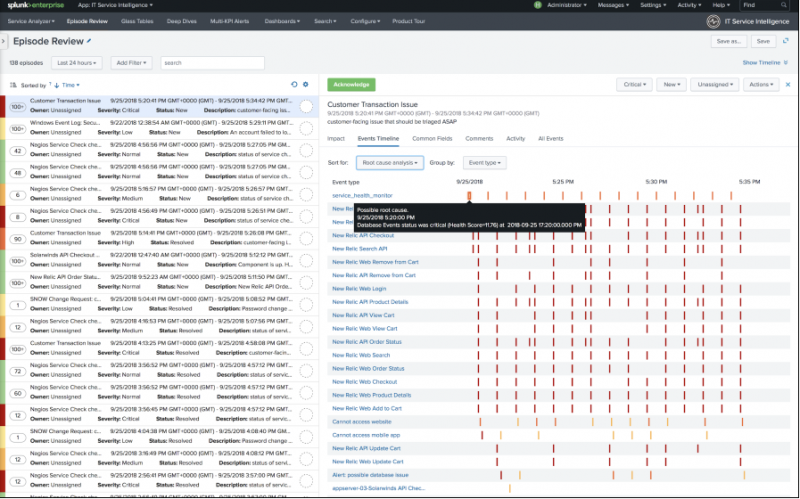Refresh the episode list
The height and width of the screenshot is (499, 800).
pos(294,85)
